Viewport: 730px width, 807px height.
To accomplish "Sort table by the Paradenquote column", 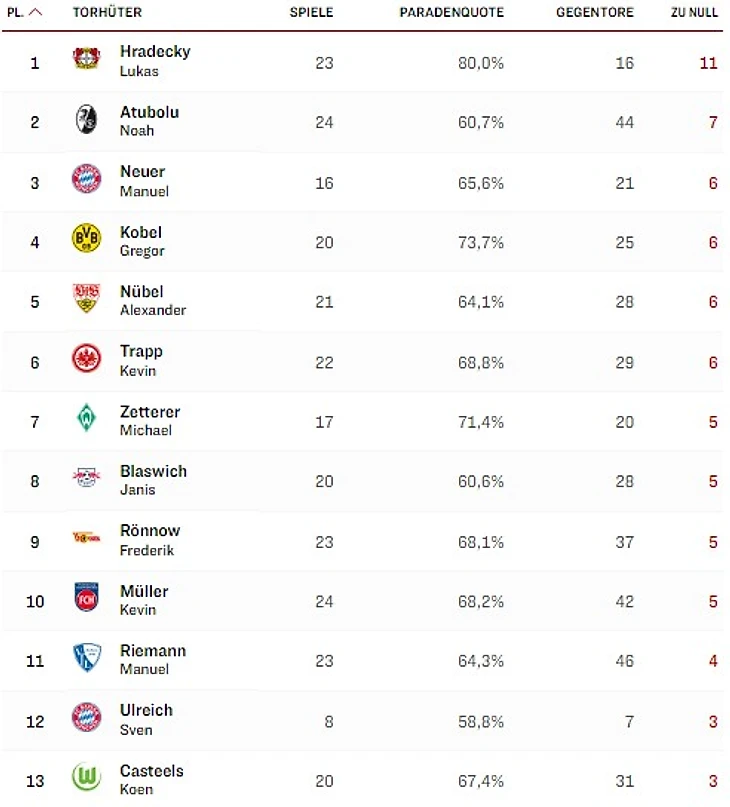I will pos(451,13).
